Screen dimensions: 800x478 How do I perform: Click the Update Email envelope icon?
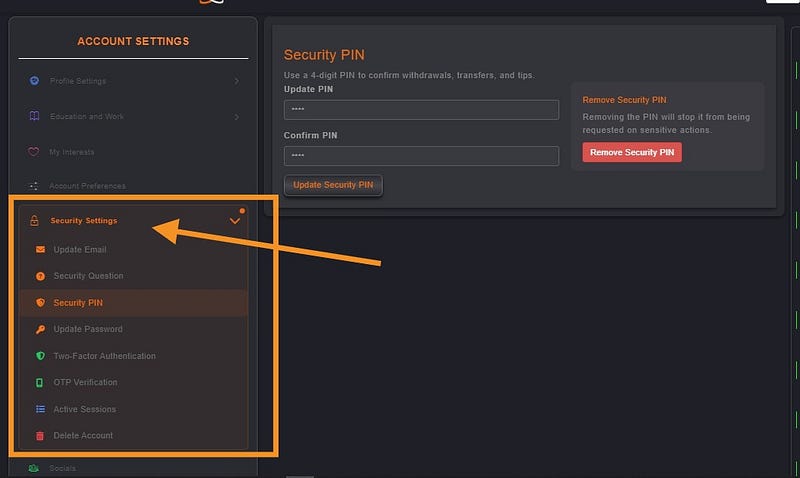(40, 249)
